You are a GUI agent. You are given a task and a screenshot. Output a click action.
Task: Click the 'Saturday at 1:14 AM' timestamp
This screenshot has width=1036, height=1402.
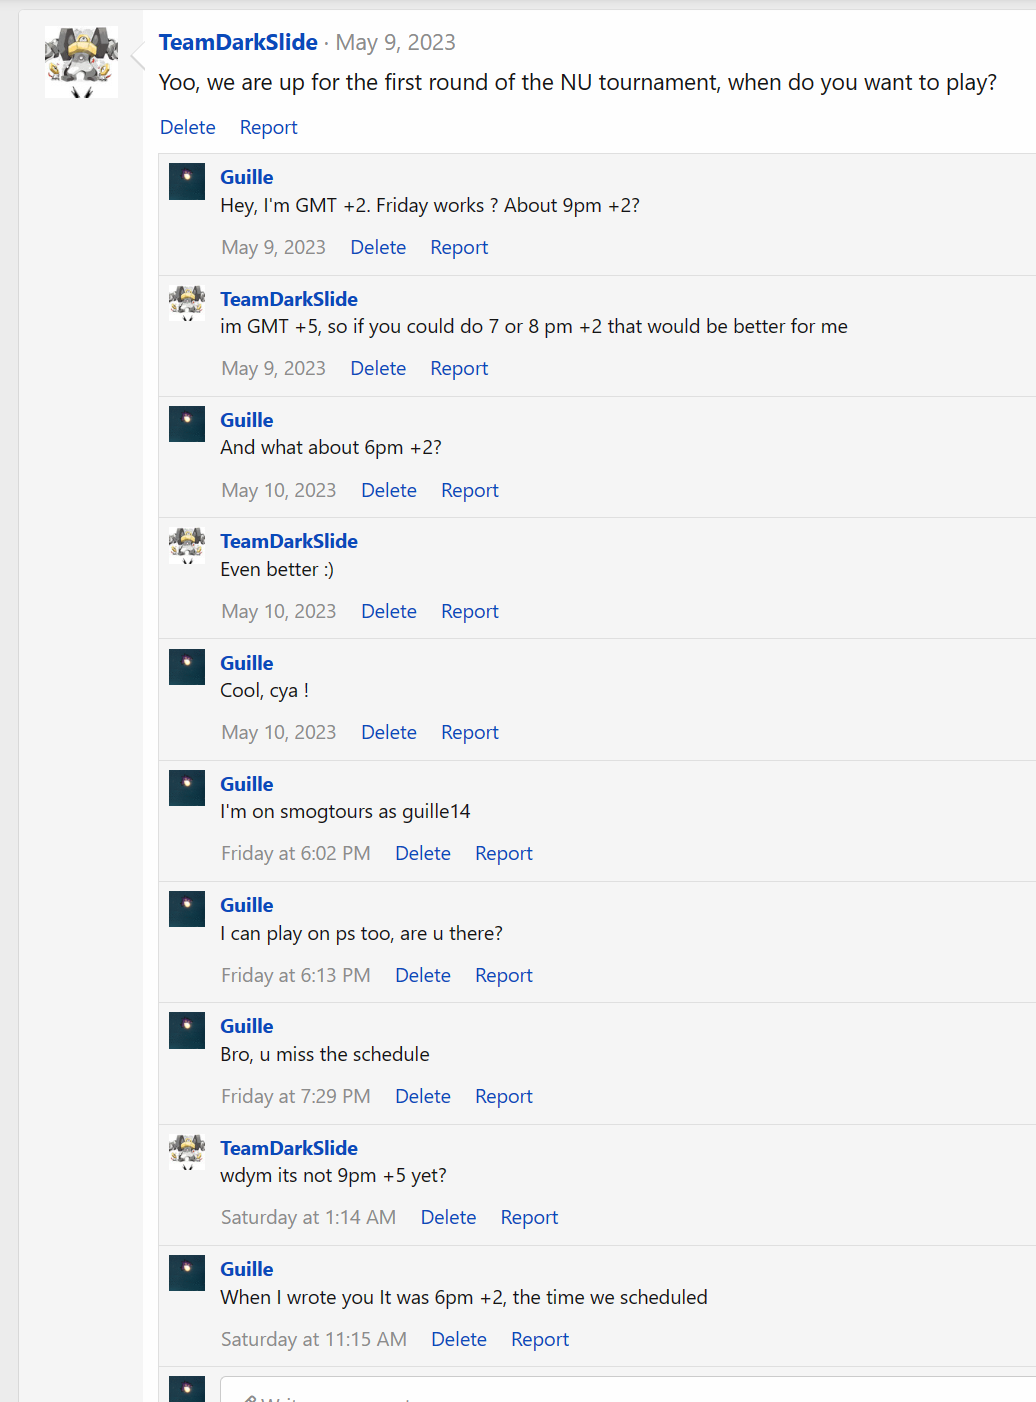click(x=308, y=1217)
